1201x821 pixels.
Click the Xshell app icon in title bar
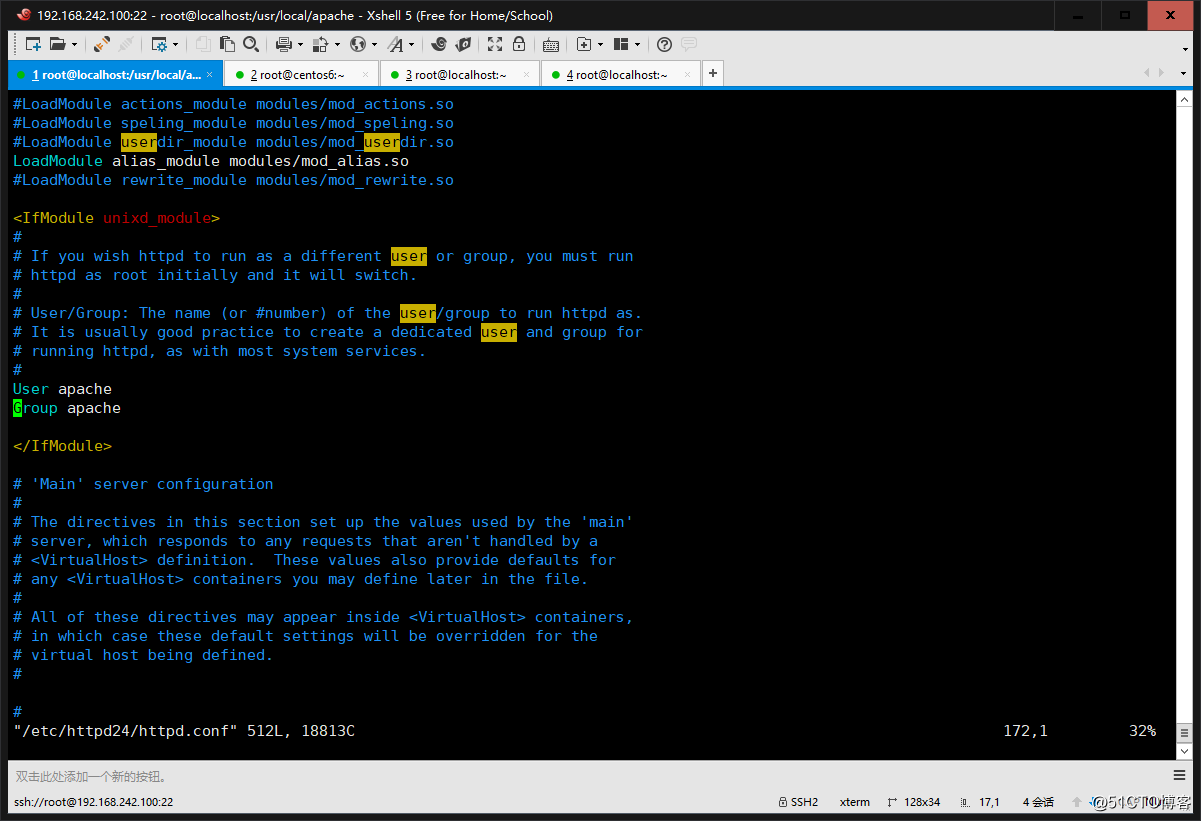point(23,15)
